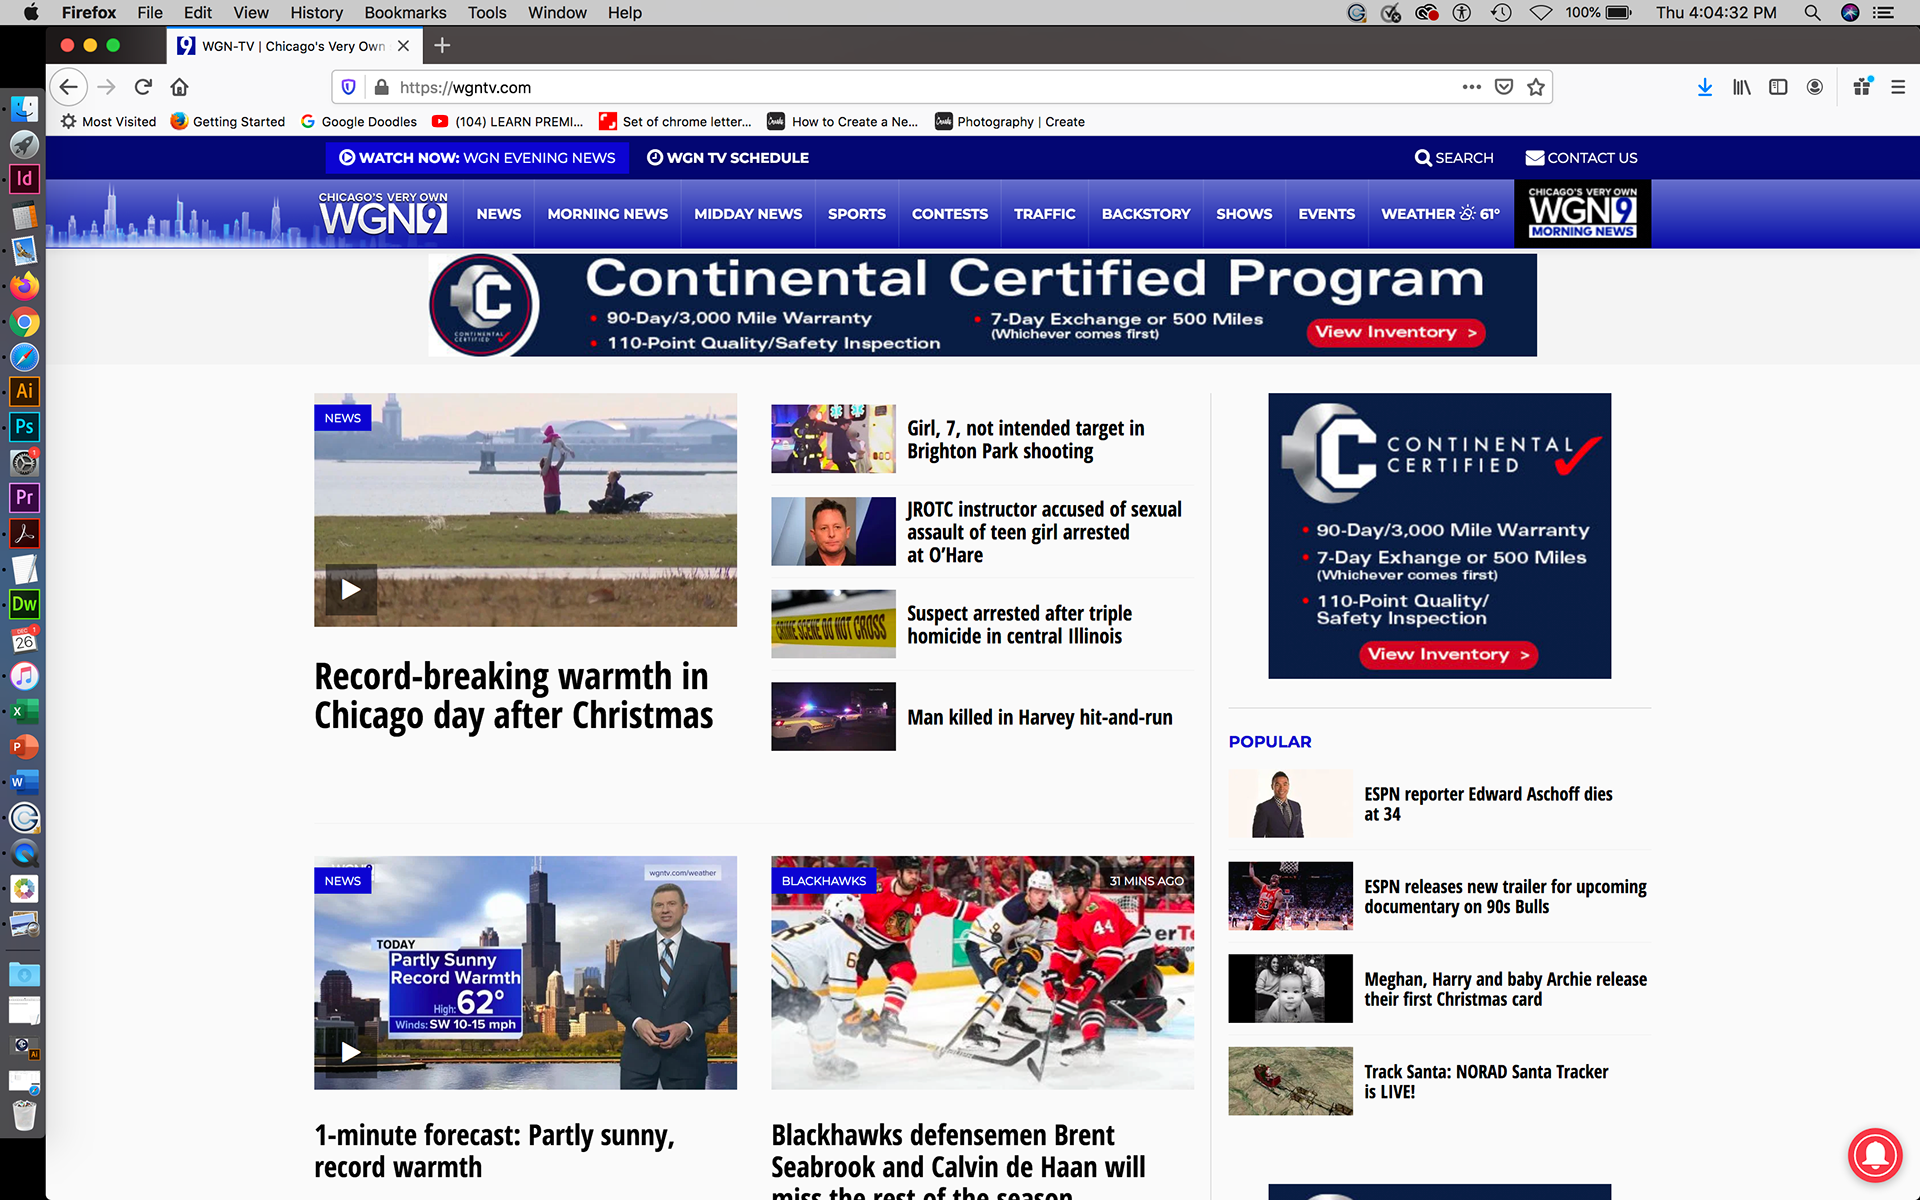
Task: Open the EVENTS navigation item
Action: point(1327,214)
